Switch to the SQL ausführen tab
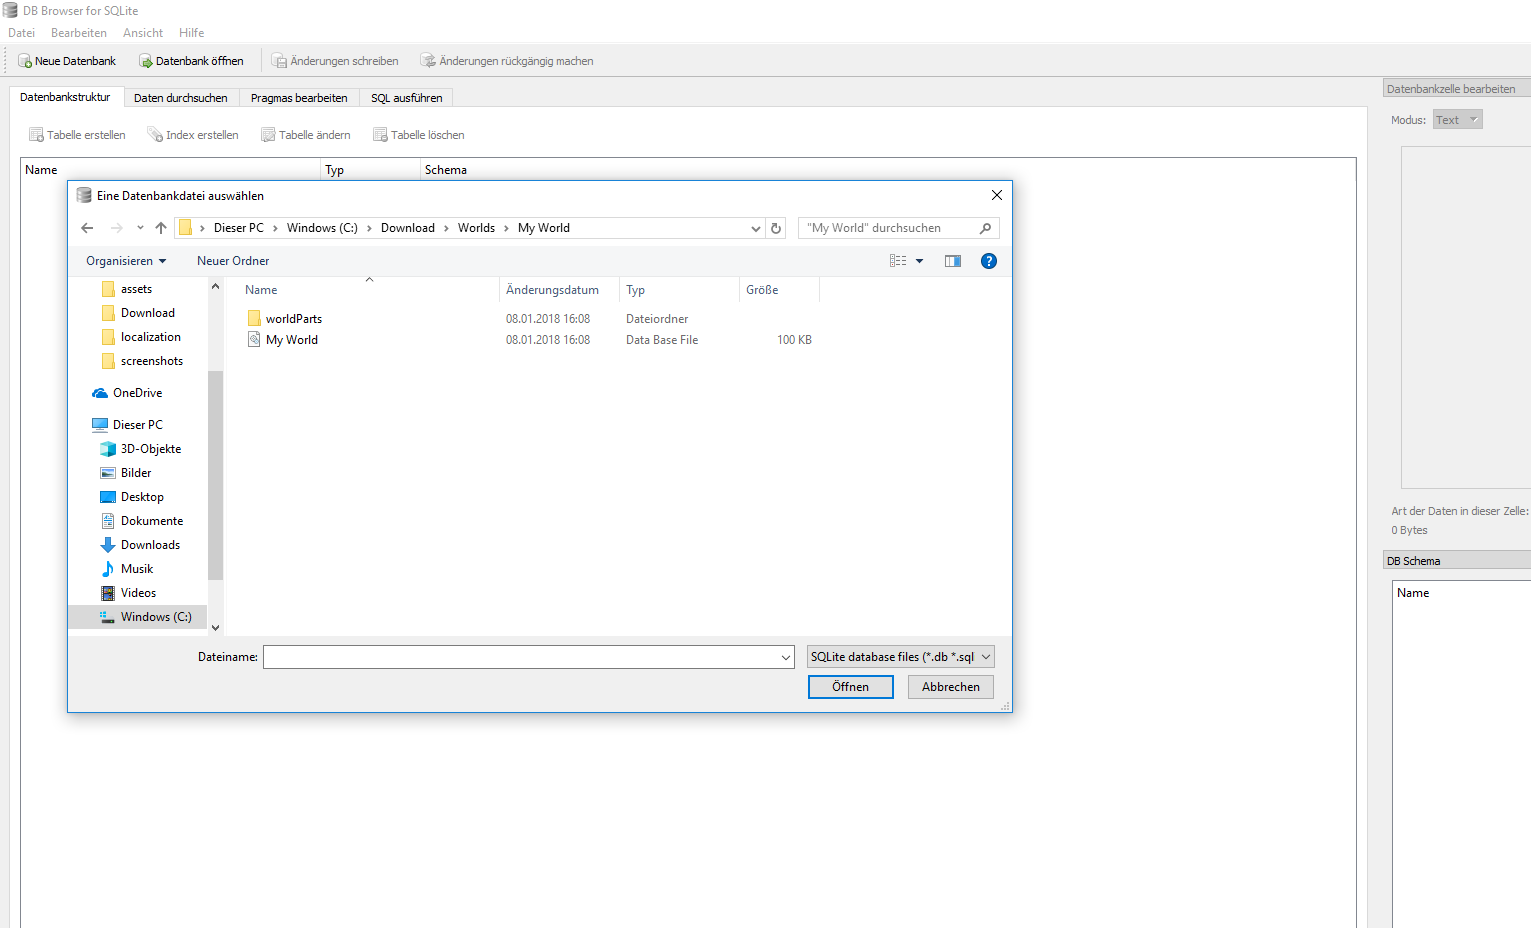The height and width of the screenshot is (928, 1531). pyautogui.click(x=406, y=98)
